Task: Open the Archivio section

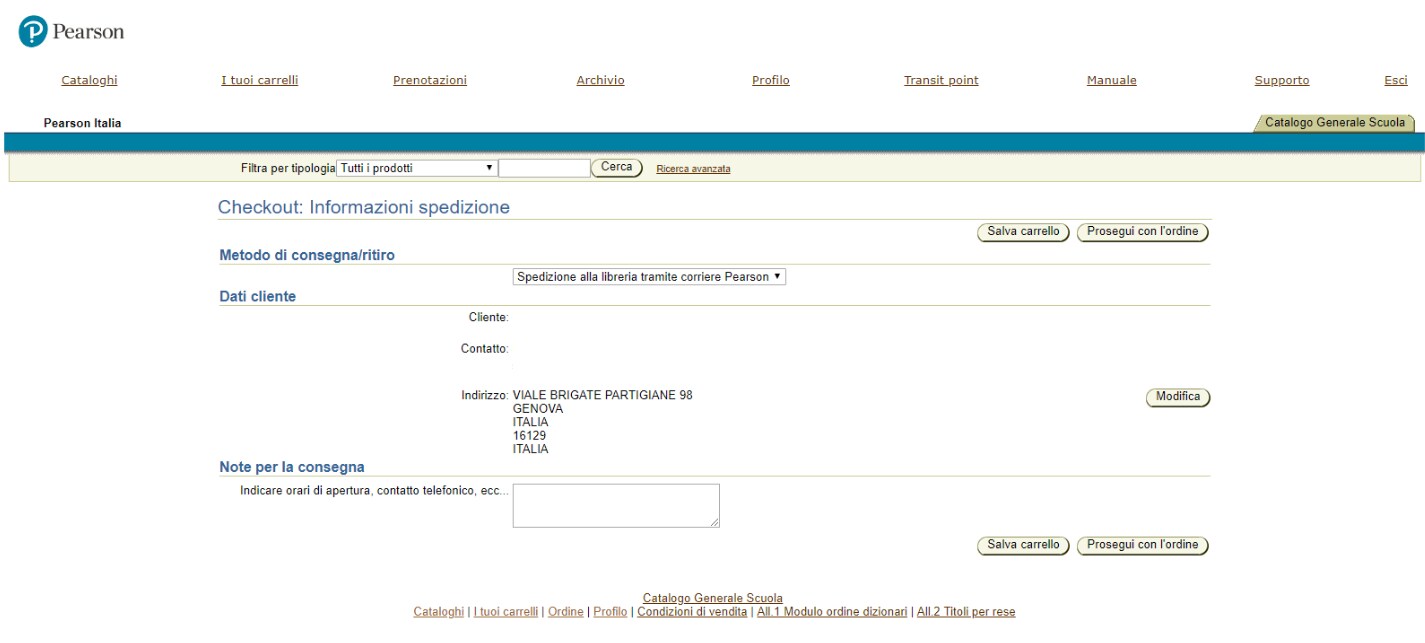Action: click(600, 81)
